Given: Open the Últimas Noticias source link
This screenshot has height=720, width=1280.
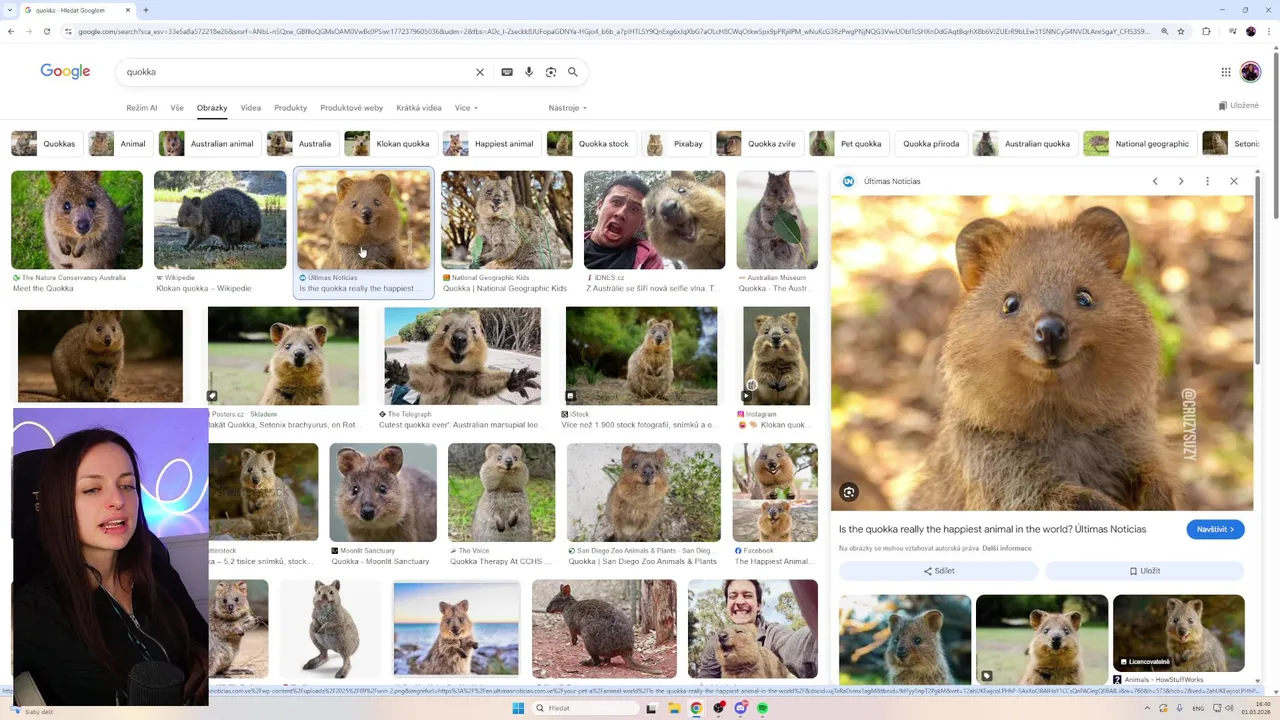Looking at the screenshot, I should (892, 181).
